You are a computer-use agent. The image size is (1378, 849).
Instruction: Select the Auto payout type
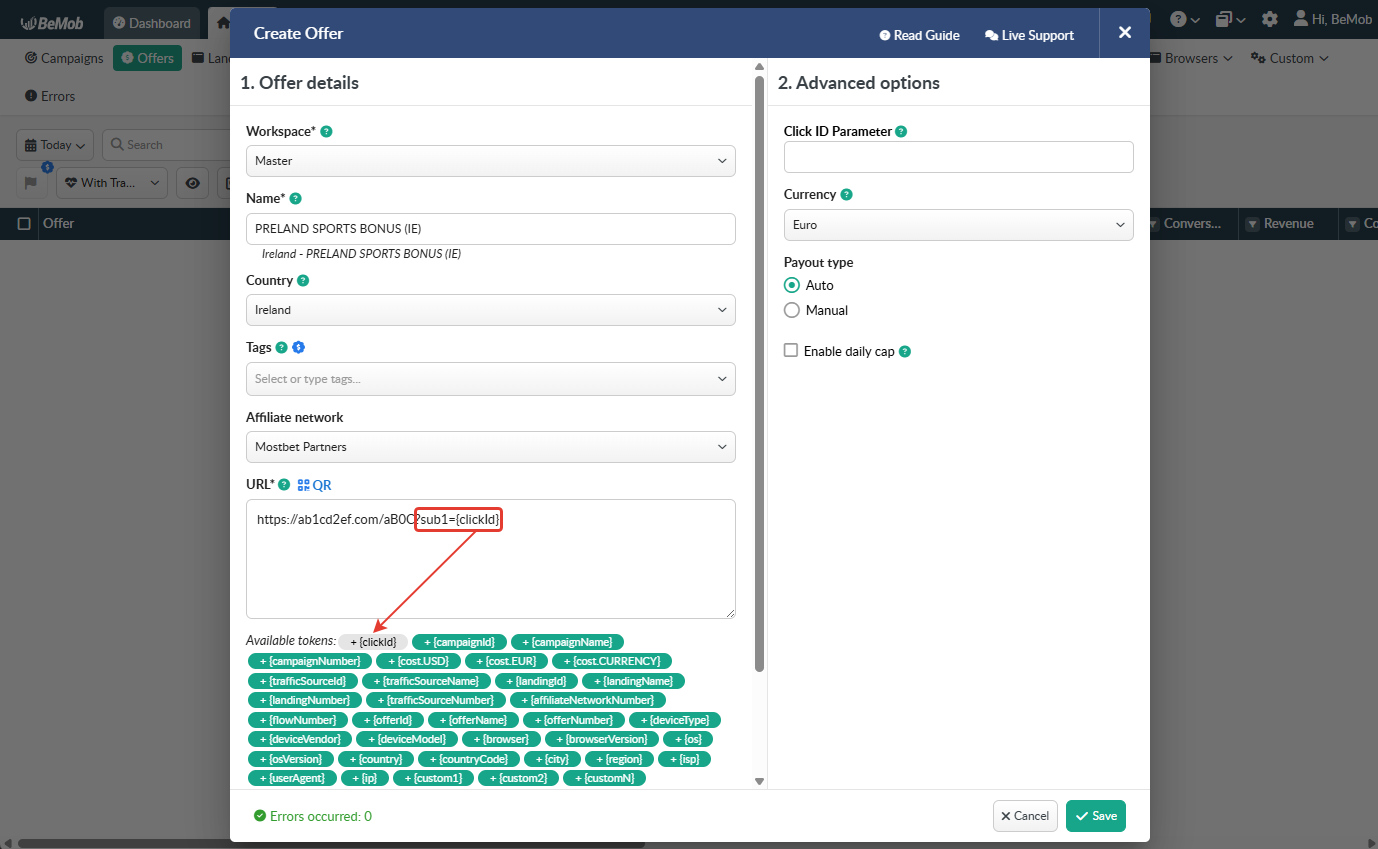[x=792, y=285]
